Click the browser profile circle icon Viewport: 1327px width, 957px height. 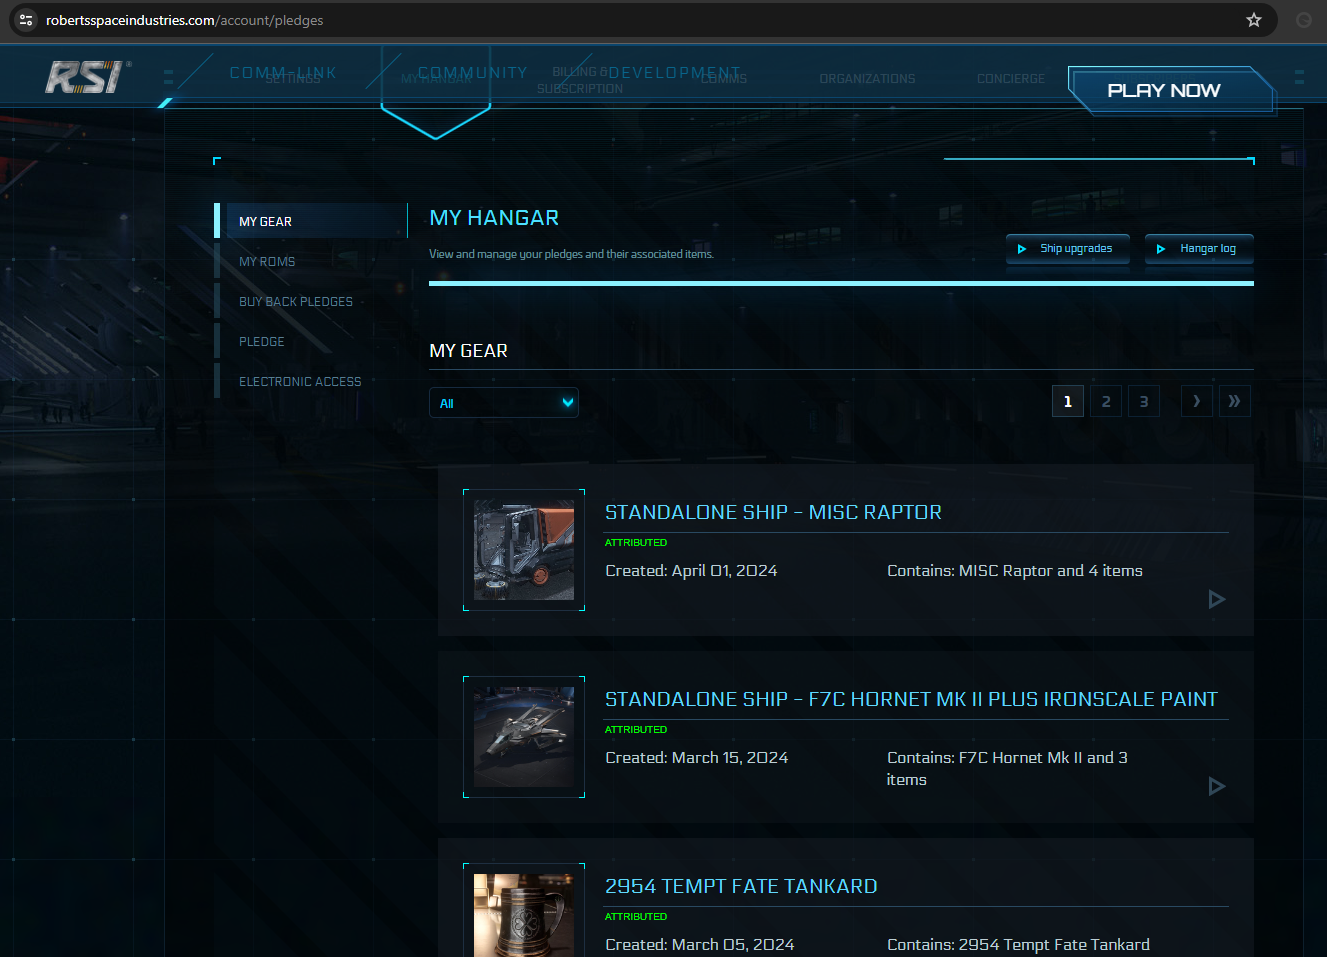pos(1302,20)
